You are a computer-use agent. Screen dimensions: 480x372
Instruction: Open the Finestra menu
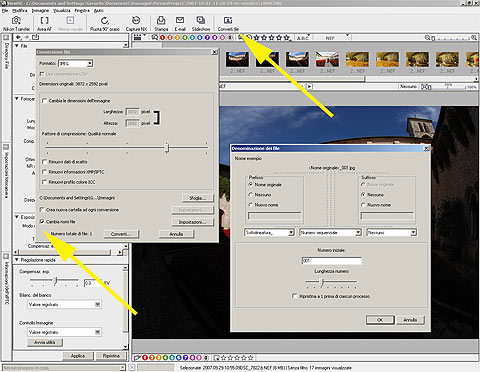point(82,11)
